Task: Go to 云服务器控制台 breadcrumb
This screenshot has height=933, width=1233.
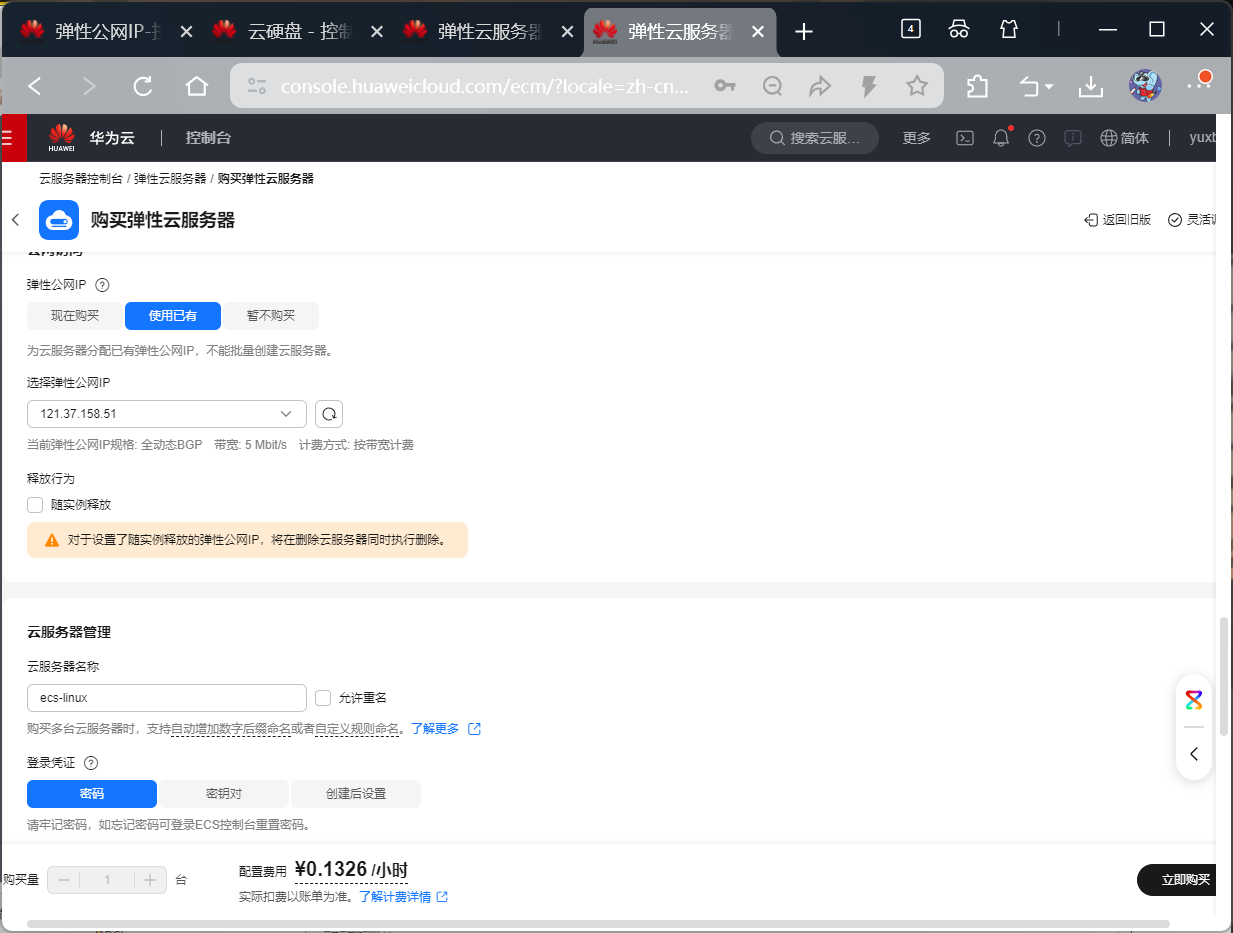Action: point(81,179)
